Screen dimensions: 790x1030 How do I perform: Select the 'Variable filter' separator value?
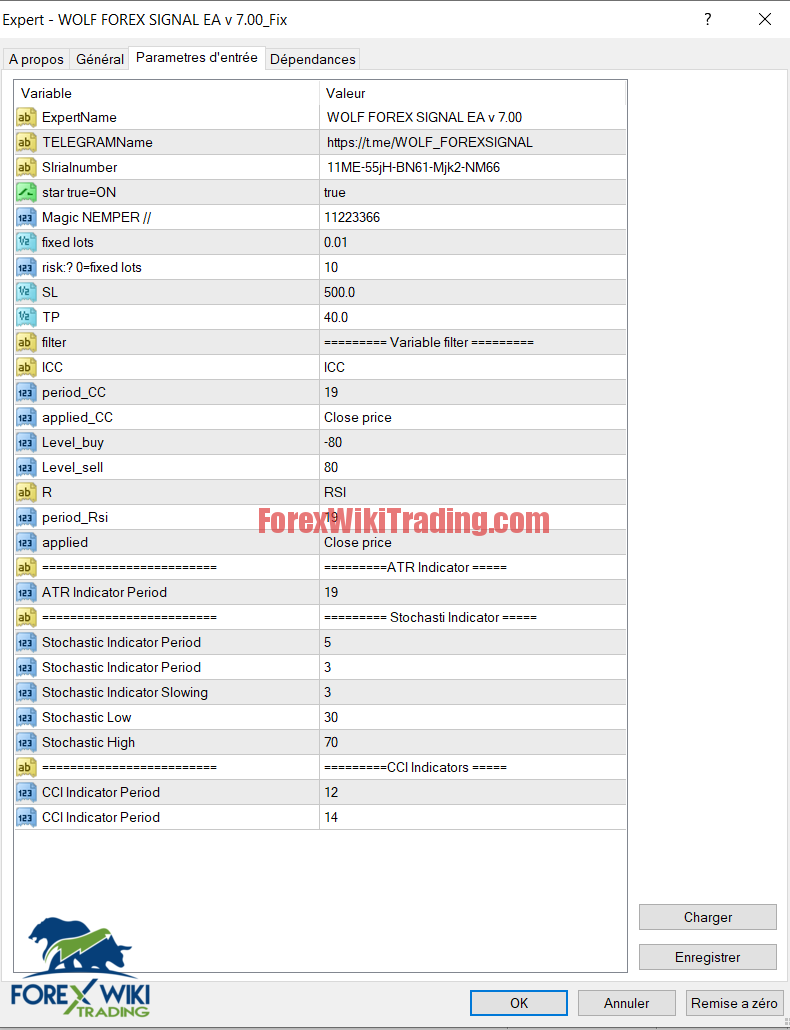473,342
